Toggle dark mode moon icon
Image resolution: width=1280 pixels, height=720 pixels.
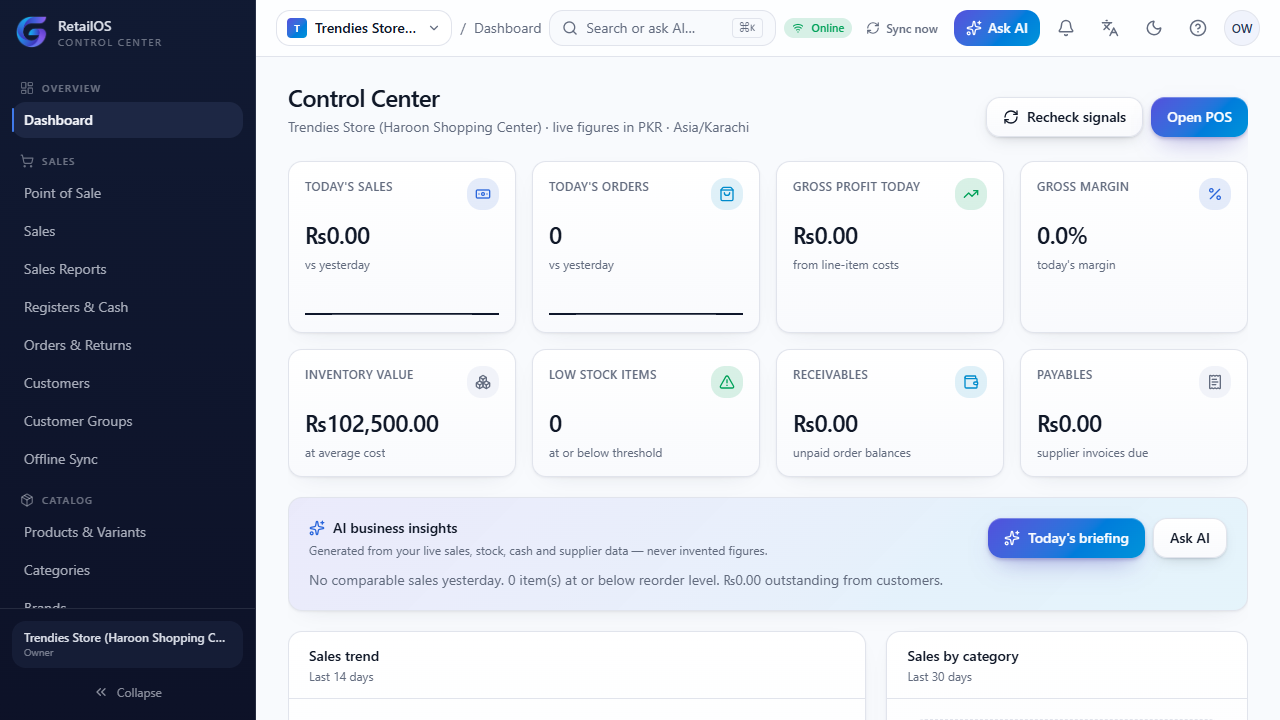[x=1154, y=28]
